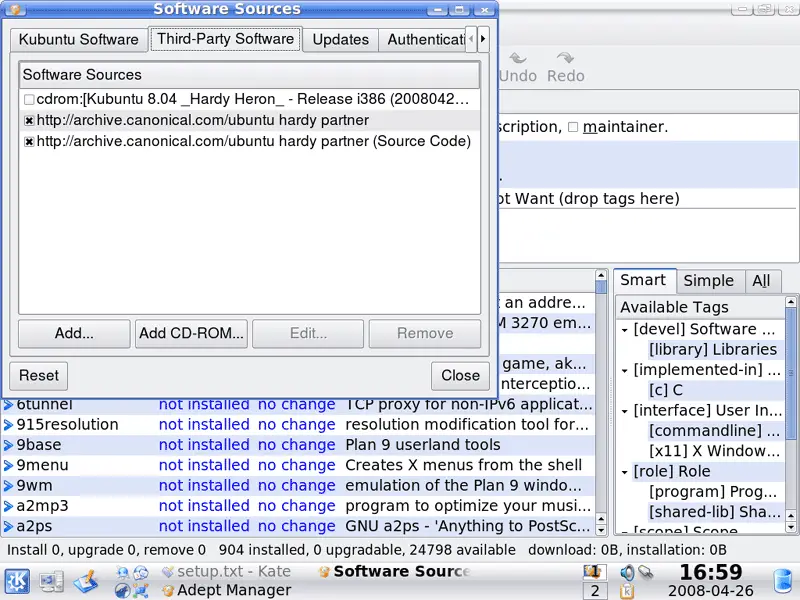
Task: Open the Klipper clipboard tray icon
Action: [x=627, y=591]
